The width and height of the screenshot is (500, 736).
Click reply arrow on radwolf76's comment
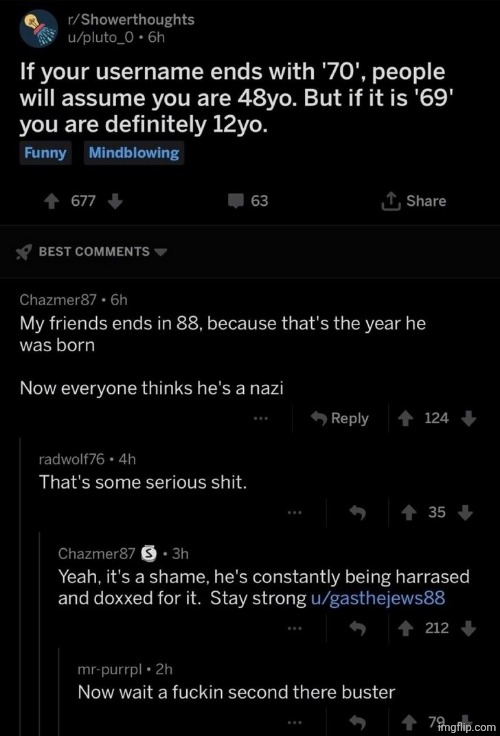pos(357,513)
